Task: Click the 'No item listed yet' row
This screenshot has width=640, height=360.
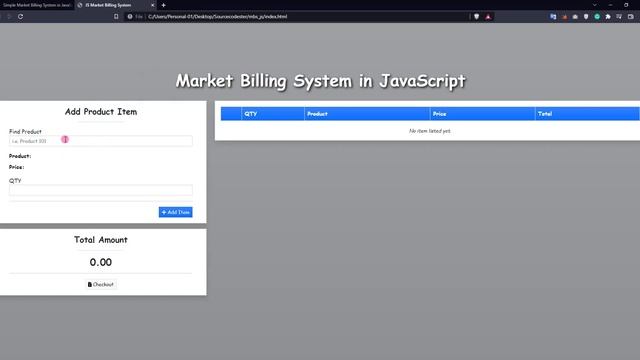Action: (430, 131)
